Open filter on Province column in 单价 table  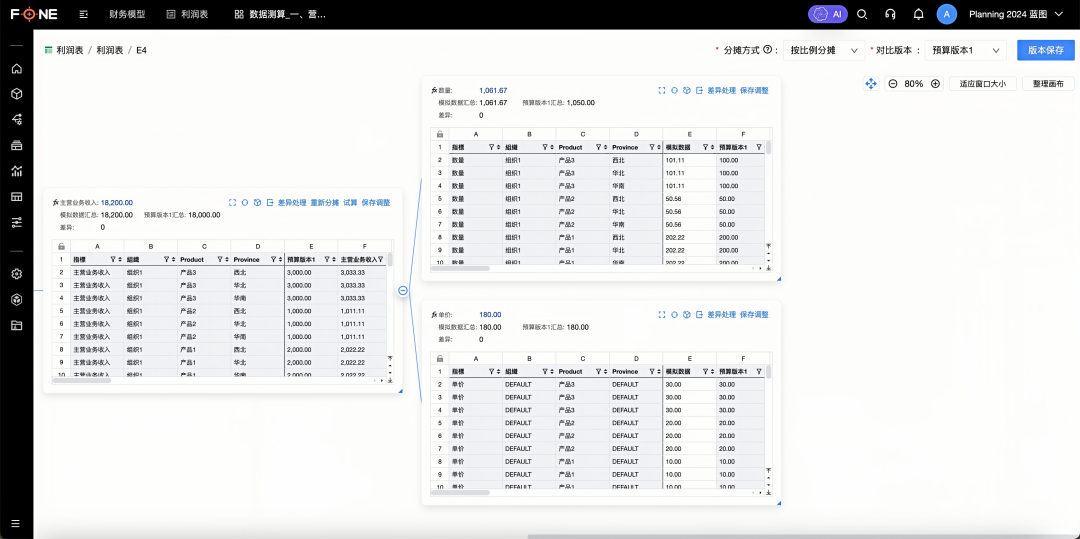[x=652, y=371]
